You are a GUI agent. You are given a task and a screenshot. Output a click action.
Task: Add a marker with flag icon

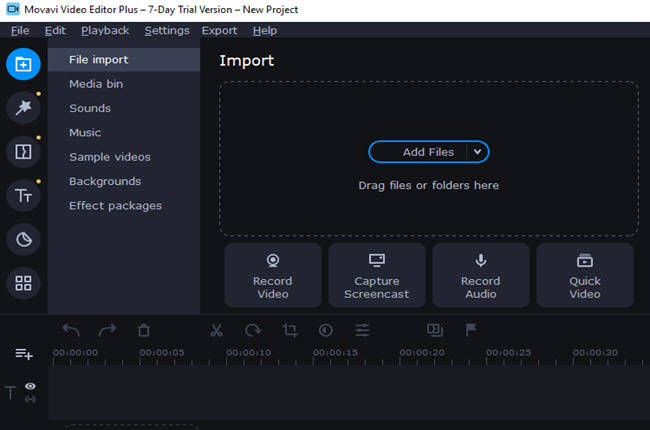click(x=471, y=330)
